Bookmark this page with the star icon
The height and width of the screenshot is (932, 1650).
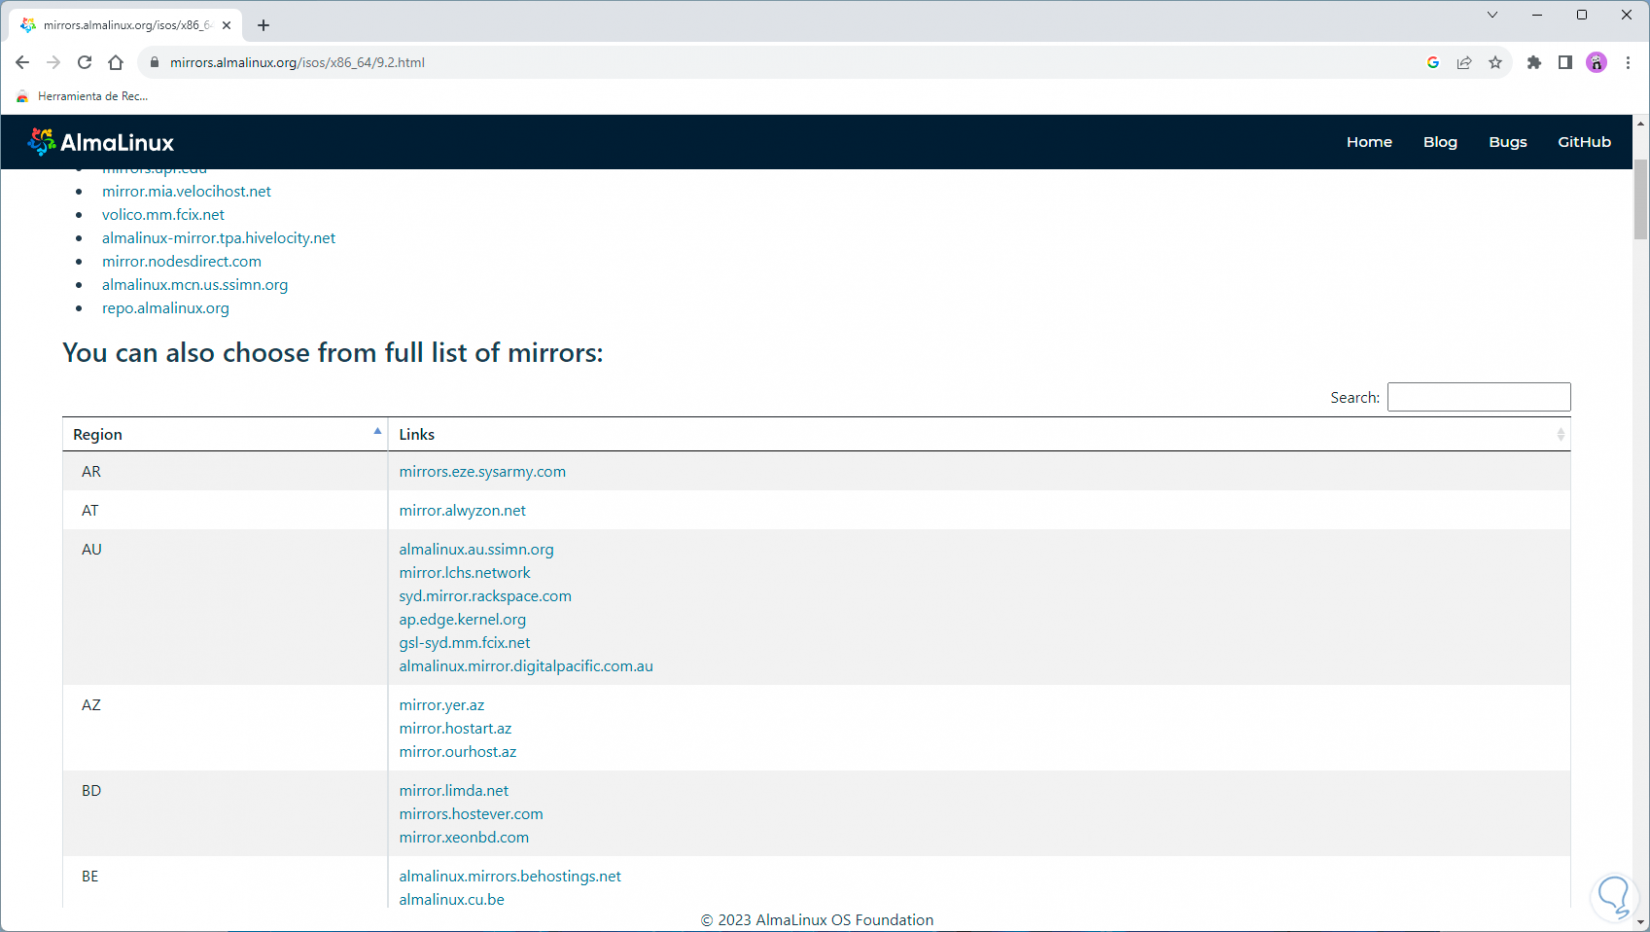(x=1495, y=62)
